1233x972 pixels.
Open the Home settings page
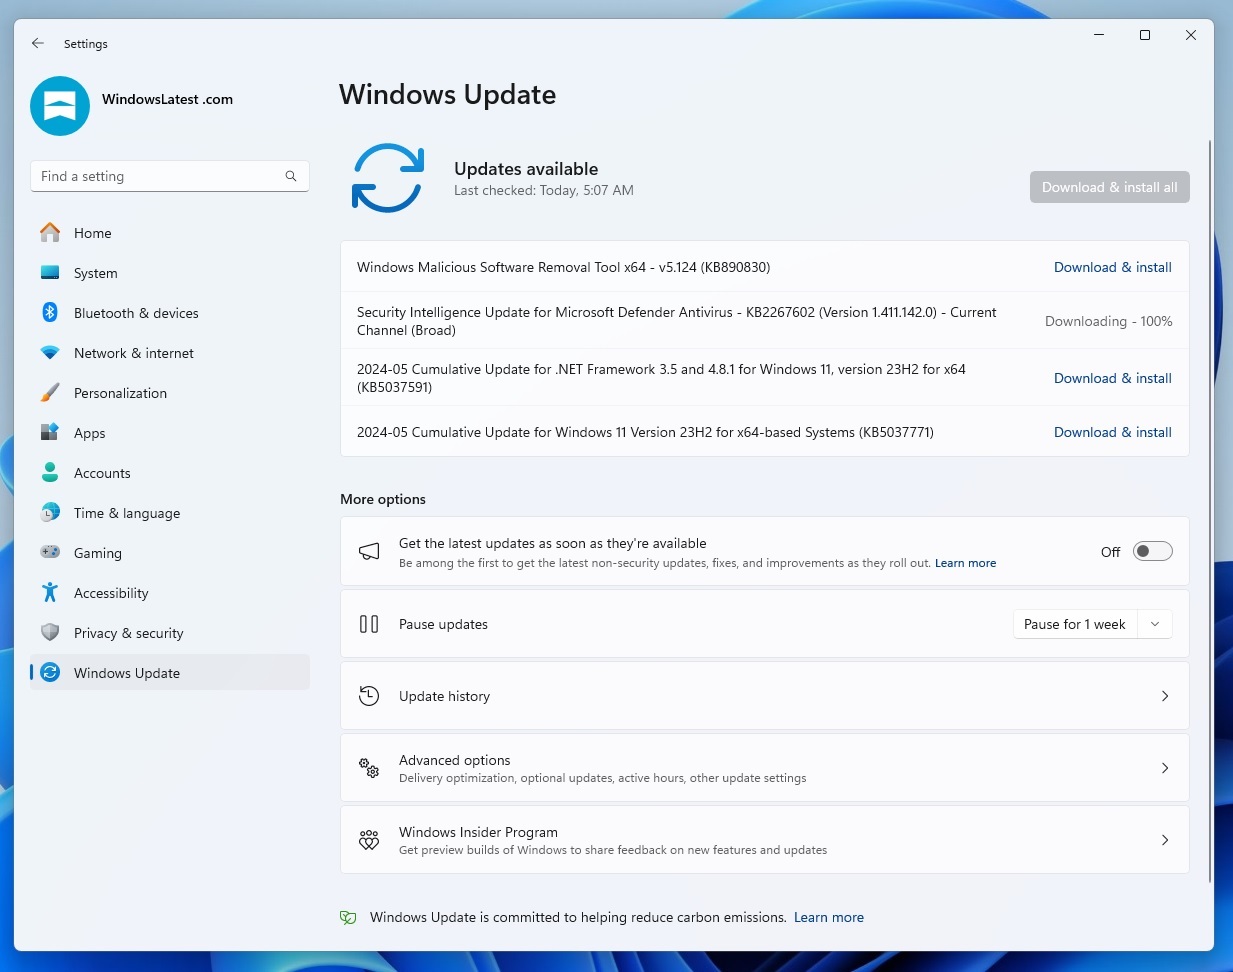[x=170, y=233]
